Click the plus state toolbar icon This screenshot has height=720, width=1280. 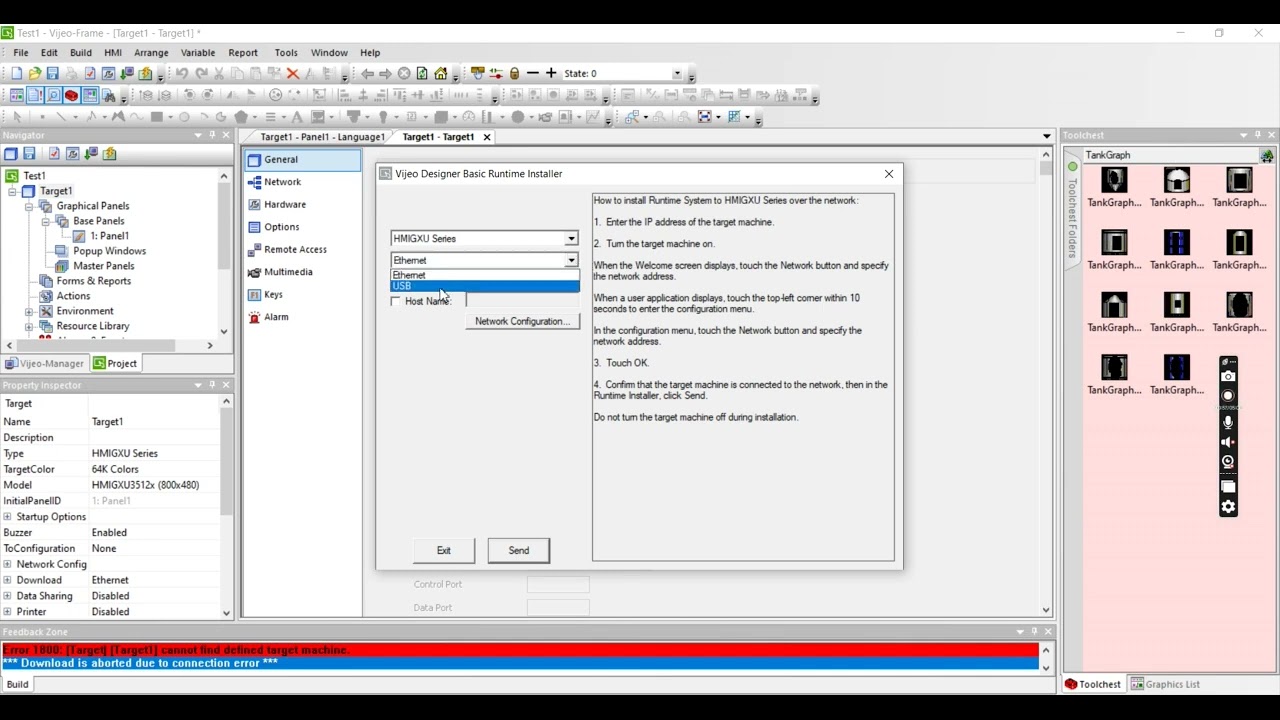551,73
